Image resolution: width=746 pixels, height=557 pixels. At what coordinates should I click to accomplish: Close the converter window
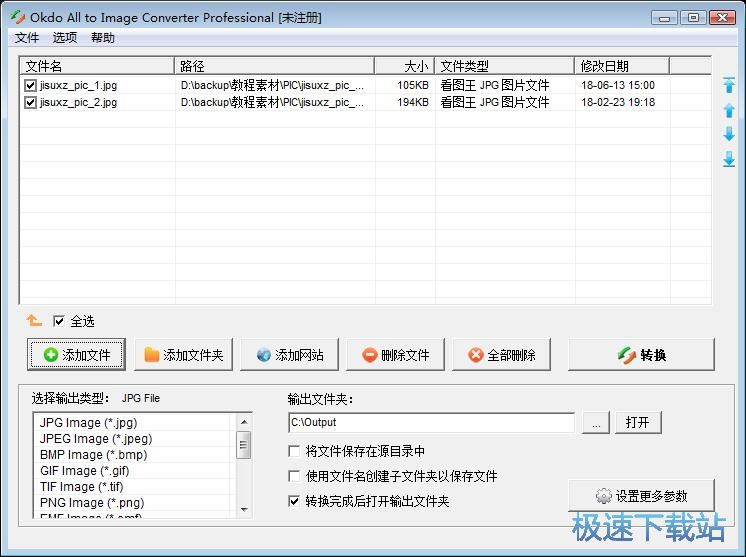point(722,18)
